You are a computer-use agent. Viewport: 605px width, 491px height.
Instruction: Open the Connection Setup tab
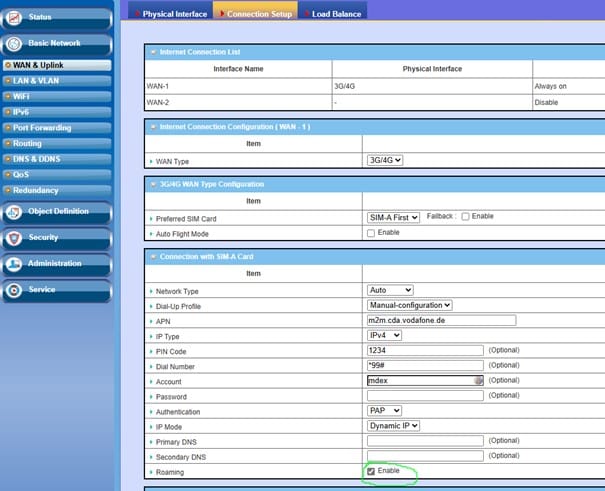point(255,11)
